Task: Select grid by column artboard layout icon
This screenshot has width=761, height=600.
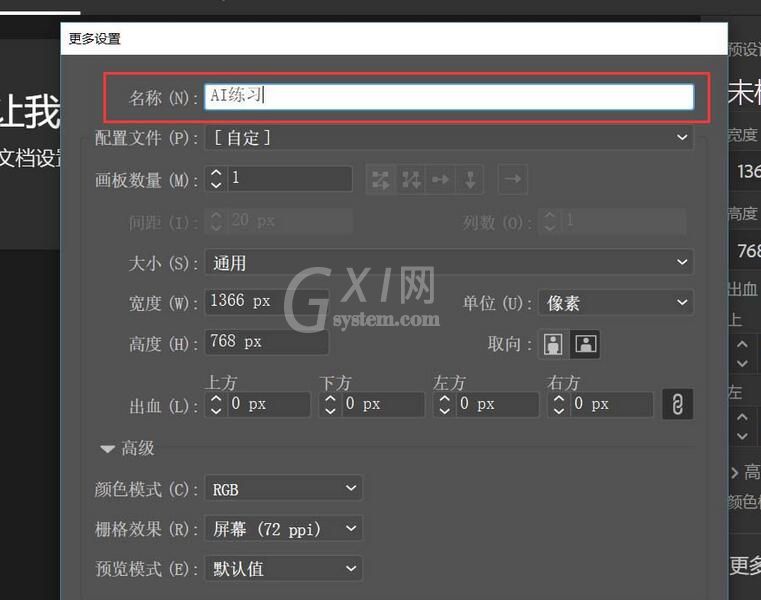Action: [411, 180]
